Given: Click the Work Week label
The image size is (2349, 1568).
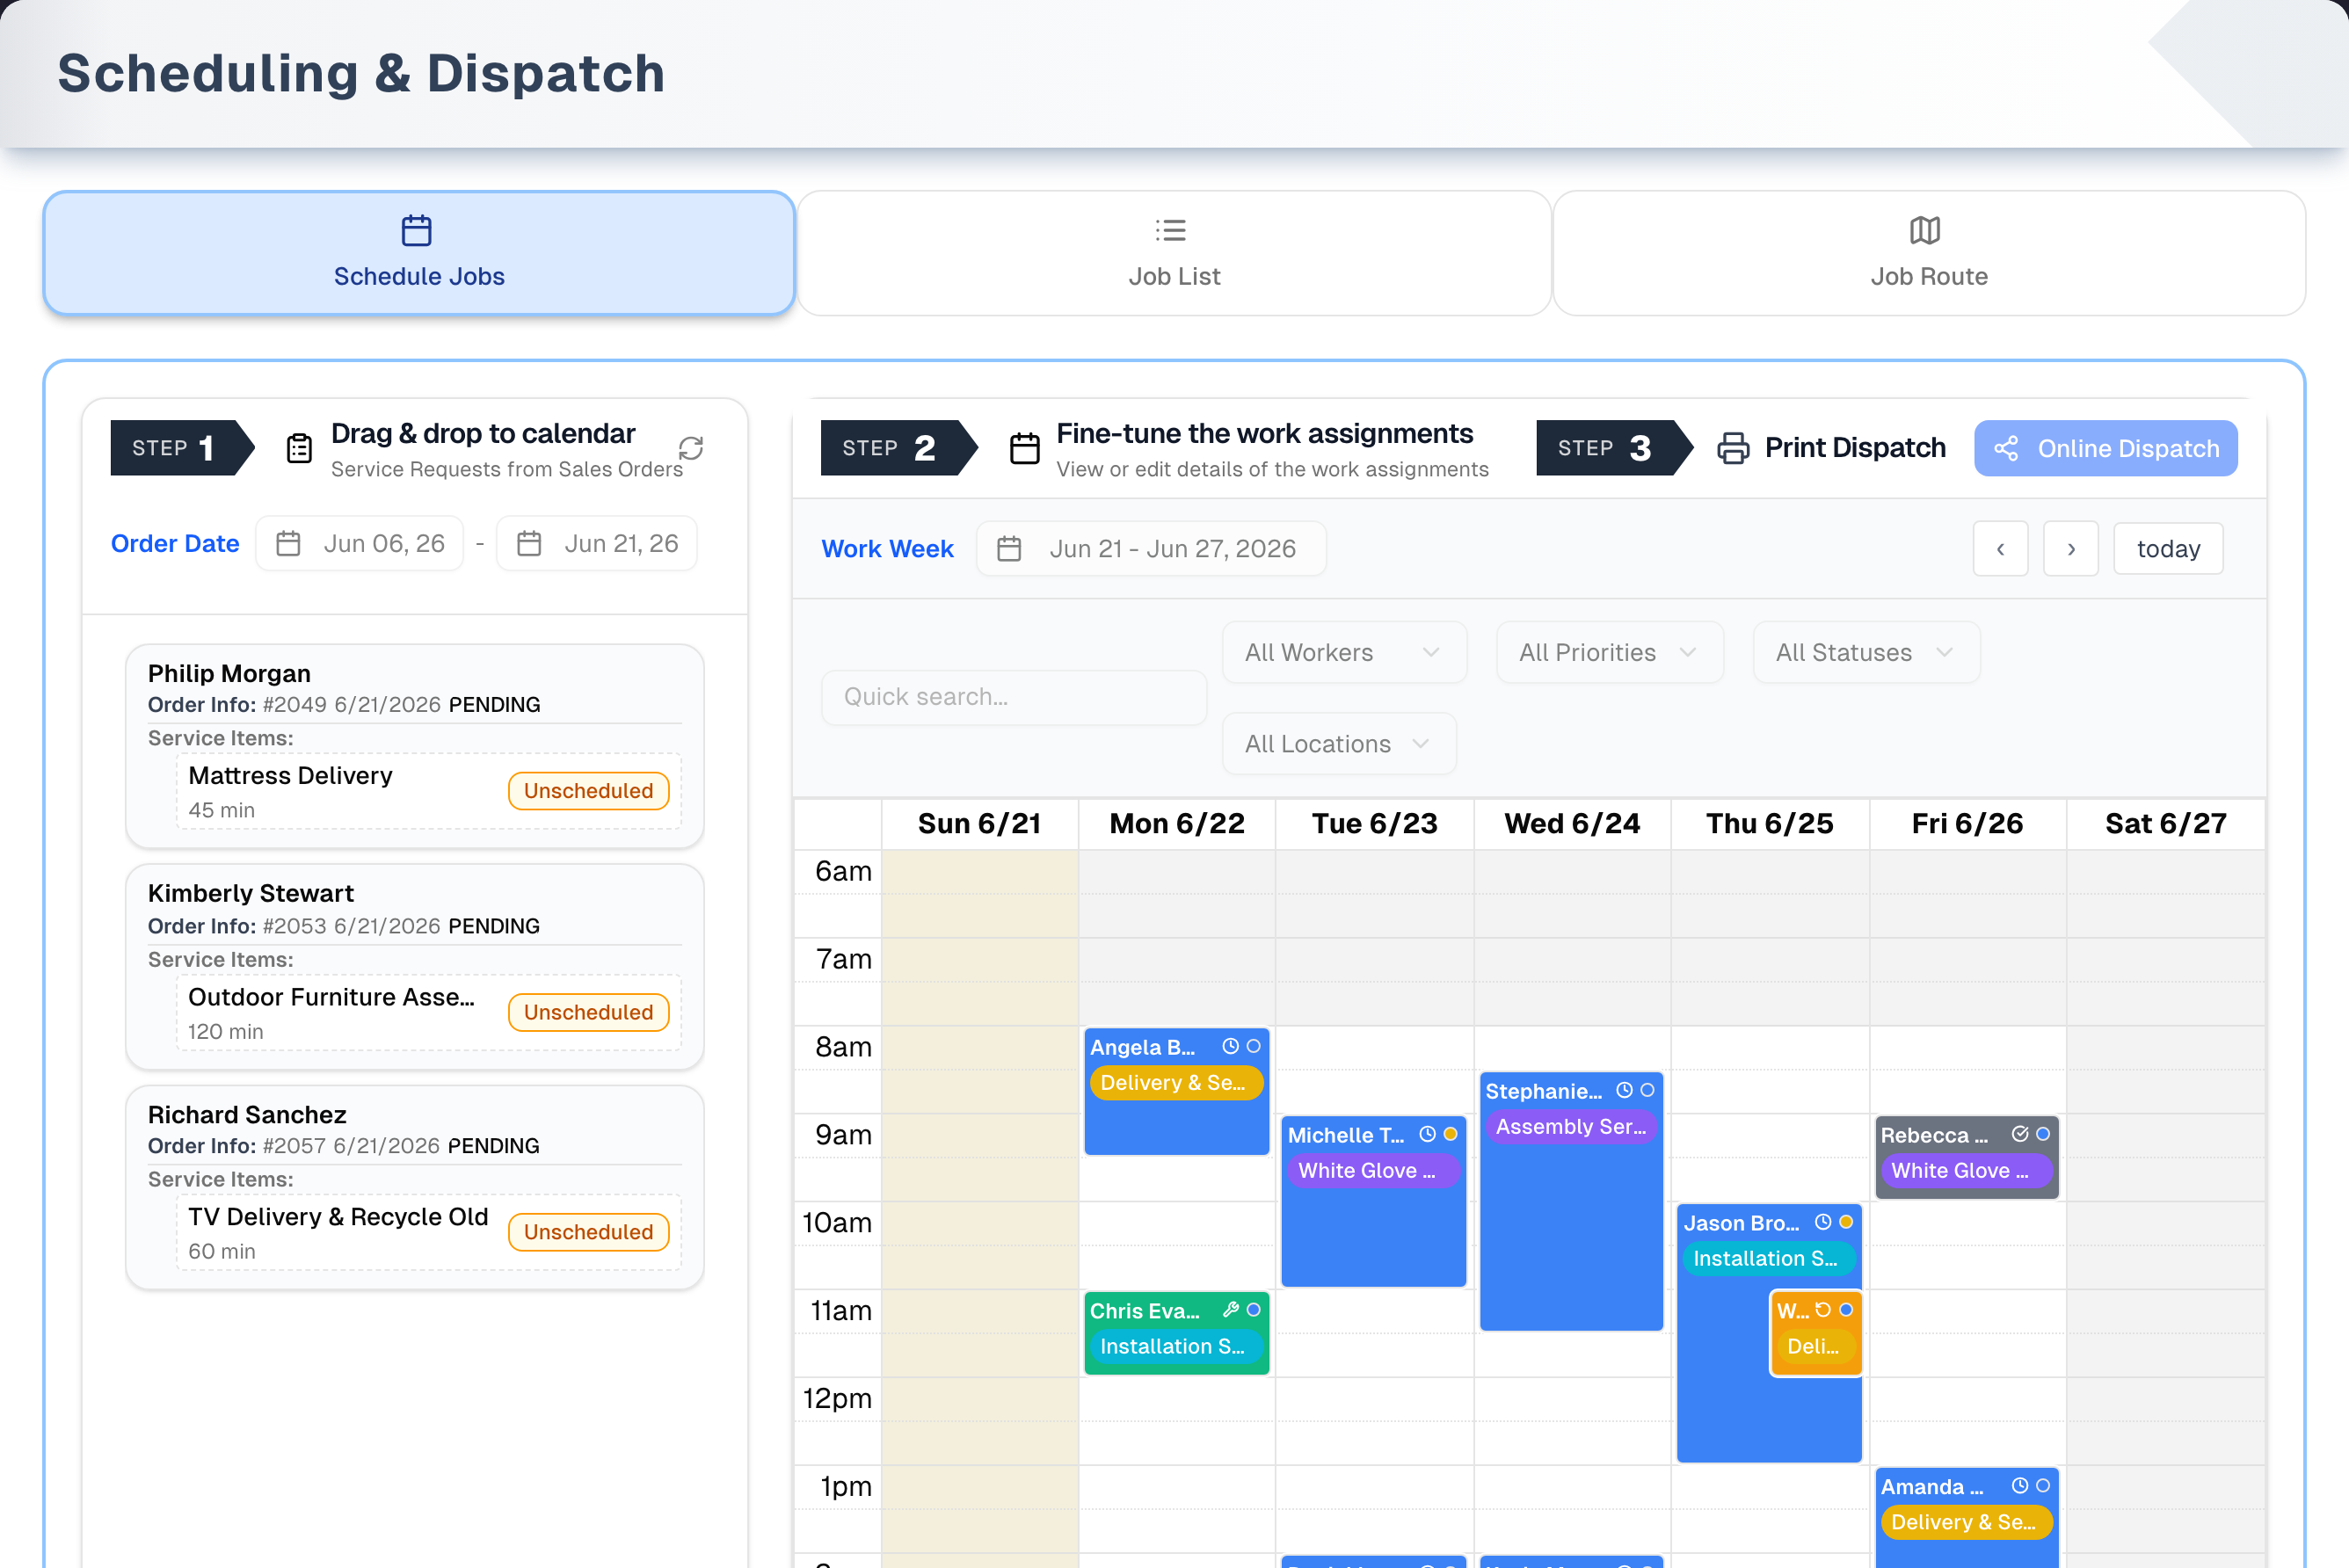Looking at the screenshot, I should click(x=887, y=548).
